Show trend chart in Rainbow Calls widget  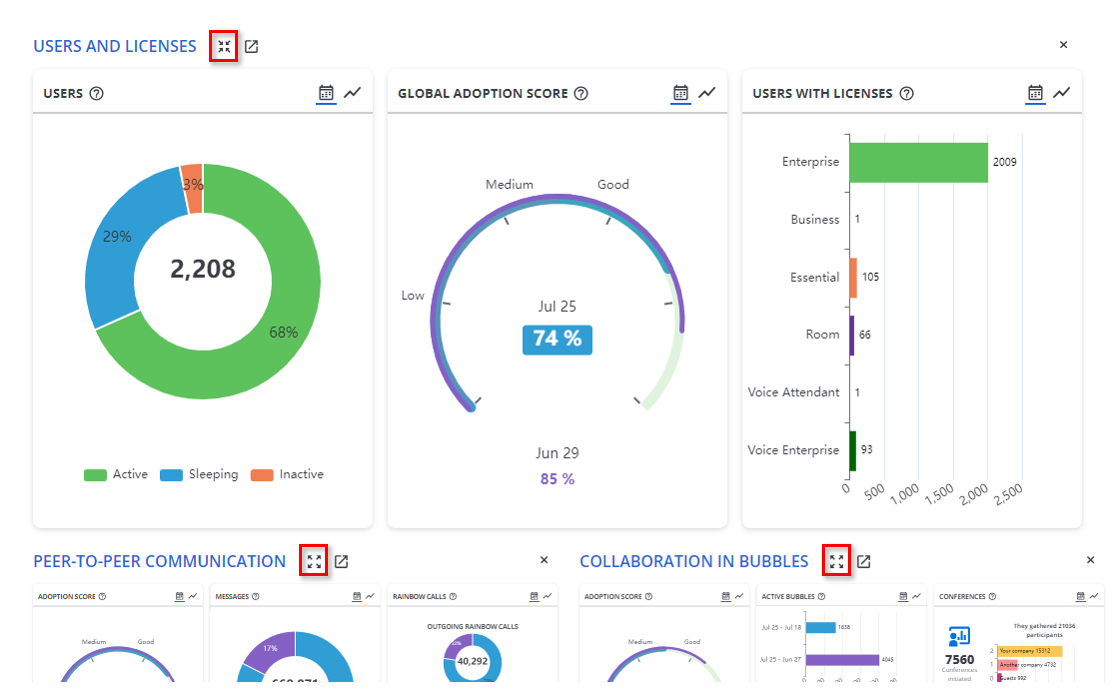click(x=547, y=597)
